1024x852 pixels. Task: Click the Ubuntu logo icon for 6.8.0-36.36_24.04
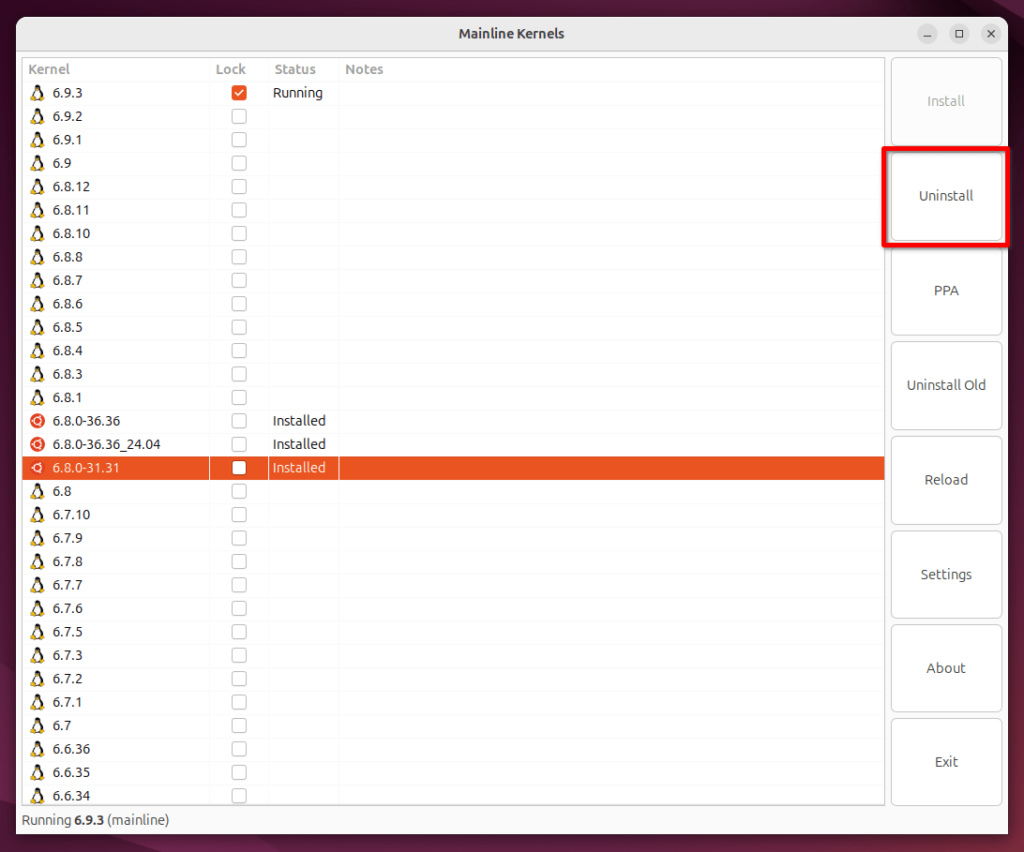click(37, 445)
